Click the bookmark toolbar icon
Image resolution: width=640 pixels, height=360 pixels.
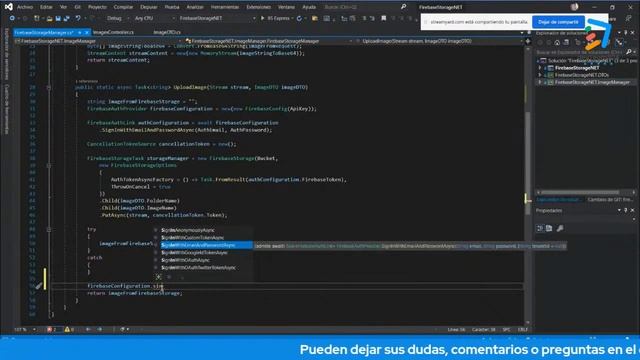pyautogui.click(x=384, y=18)
